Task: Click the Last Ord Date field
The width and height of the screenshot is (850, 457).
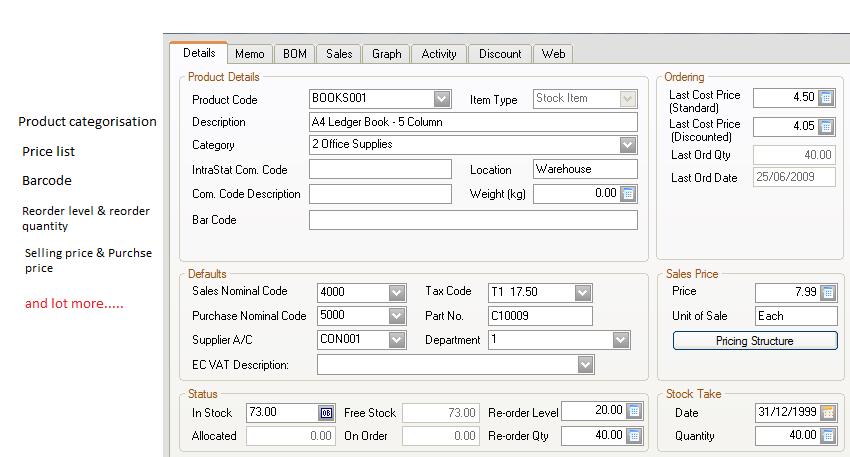Action: click(794, 177)
